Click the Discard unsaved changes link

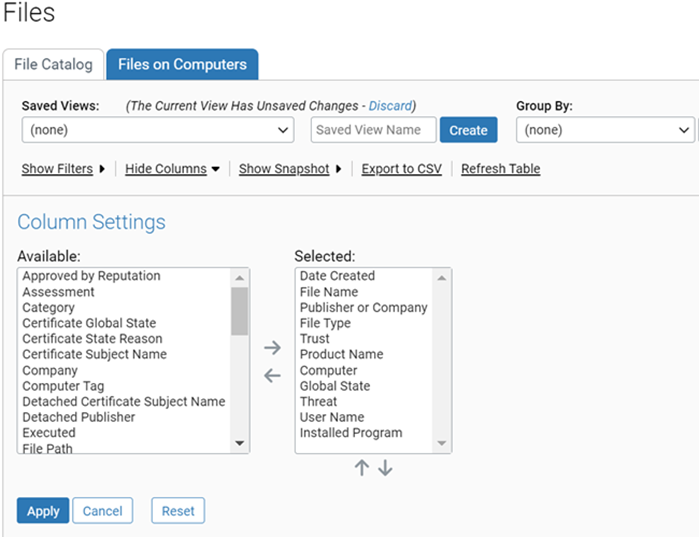(x=390, y=105)
